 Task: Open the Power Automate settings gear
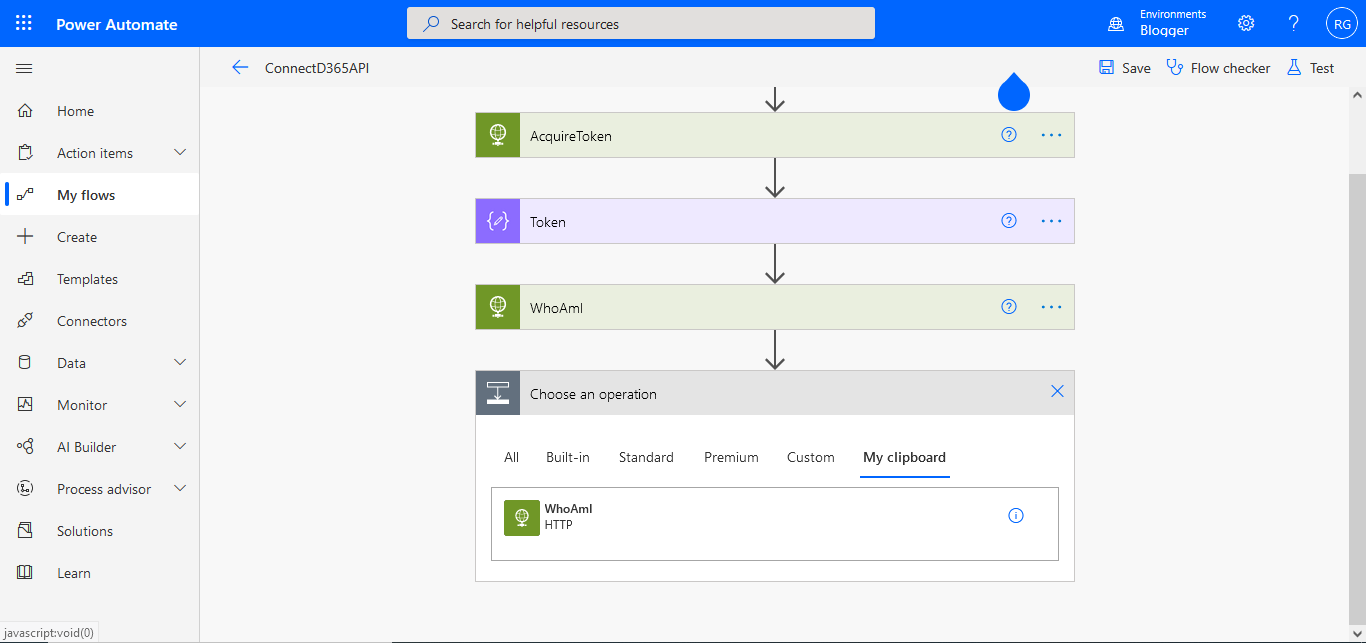point(1245,23)
